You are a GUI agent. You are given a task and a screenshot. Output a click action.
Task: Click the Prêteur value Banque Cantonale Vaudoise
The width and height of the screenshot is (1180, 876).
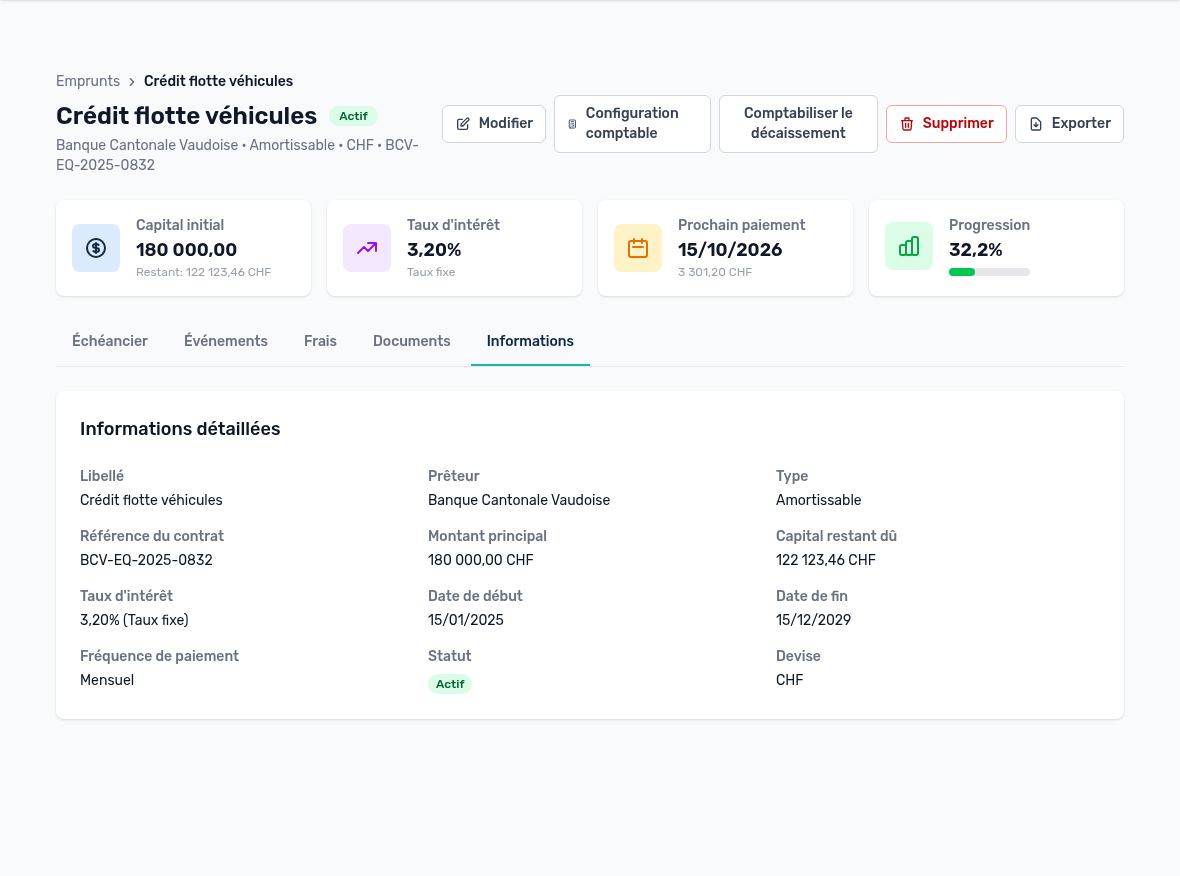(519, 500)
